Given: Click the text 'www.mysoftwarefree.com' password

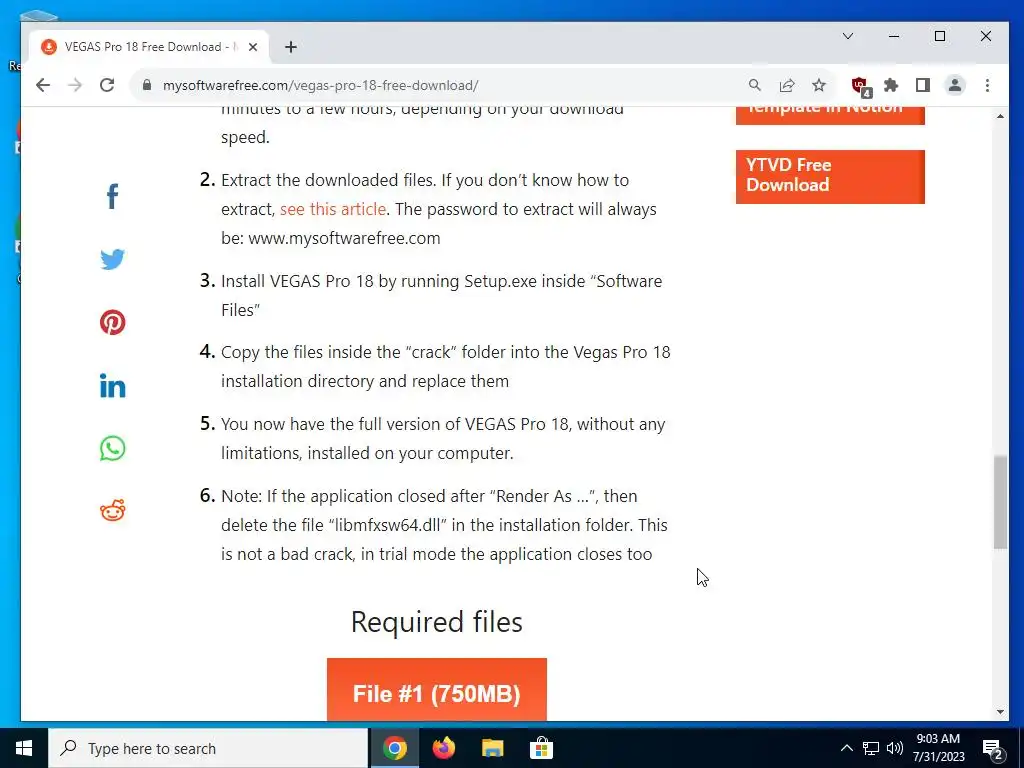Looking at the screenshot, I should 344,238.
